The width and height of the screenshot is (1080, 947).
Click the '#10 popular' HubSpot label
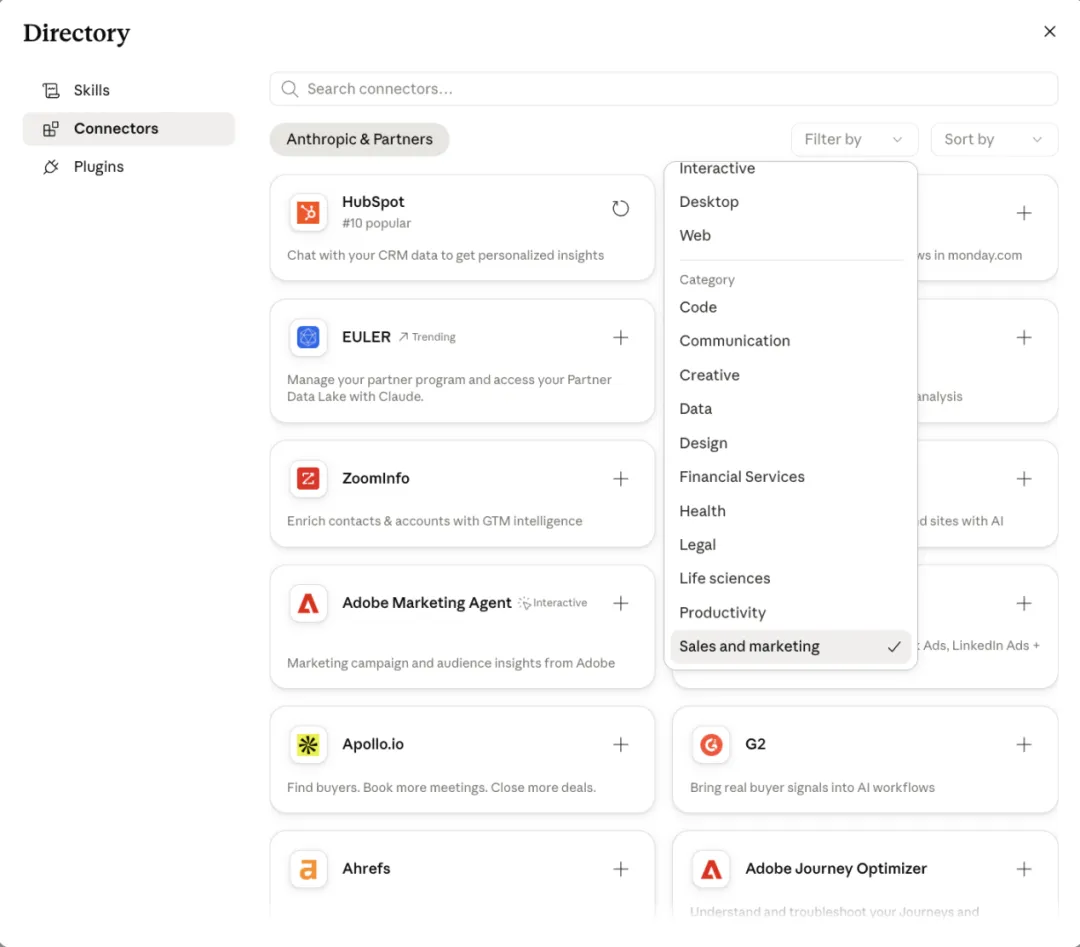(x=377, y=224)
